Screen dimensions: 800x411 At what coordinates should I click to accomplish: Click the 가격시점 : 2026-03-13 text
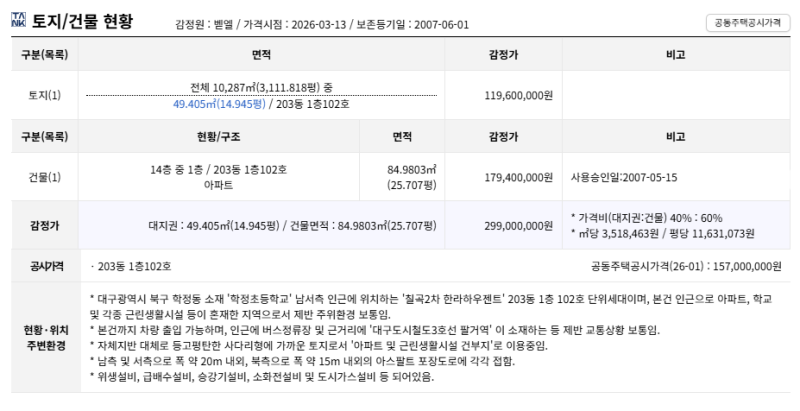click(x=294, y=24)
